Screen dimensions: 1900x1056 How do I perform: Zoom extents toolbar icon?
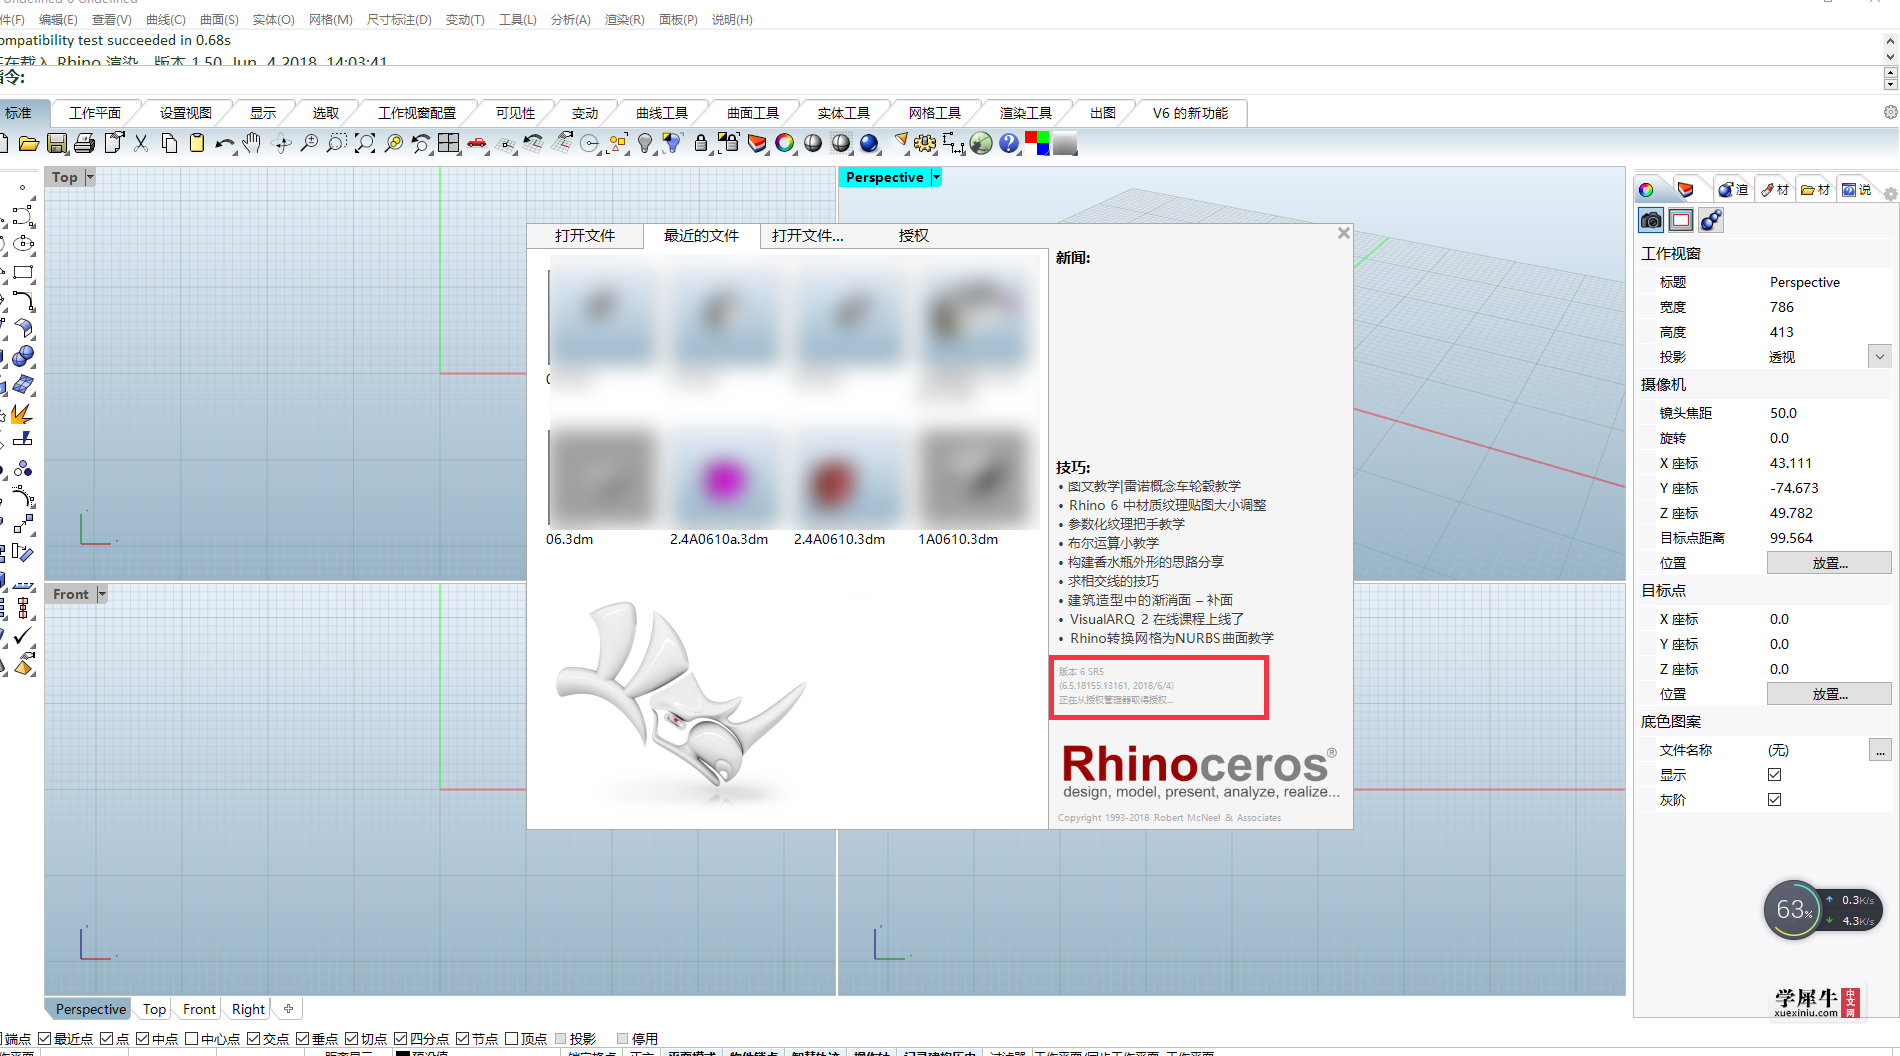[365, 144]
